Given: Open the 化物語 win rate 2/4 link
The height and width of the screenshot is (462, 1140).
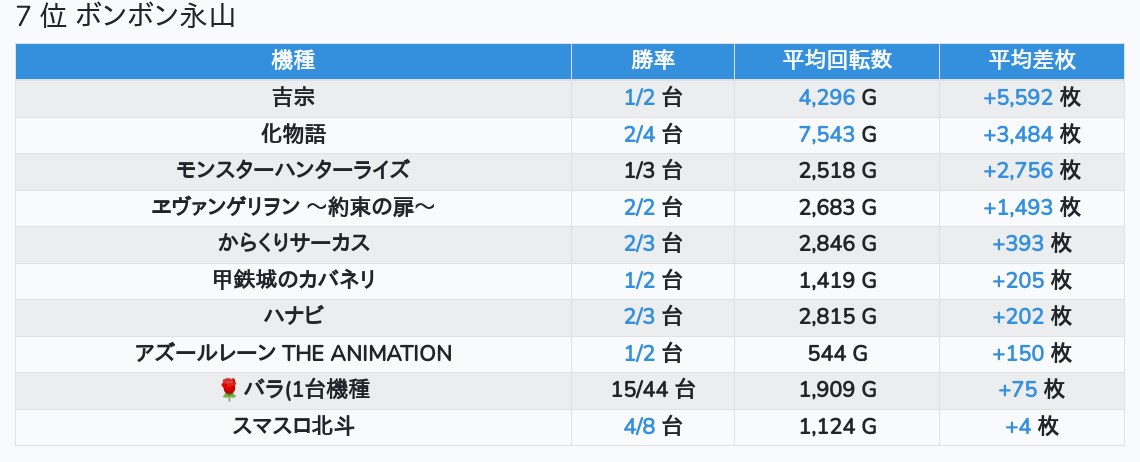Looking at the screenshot, I should pos(639,134).
